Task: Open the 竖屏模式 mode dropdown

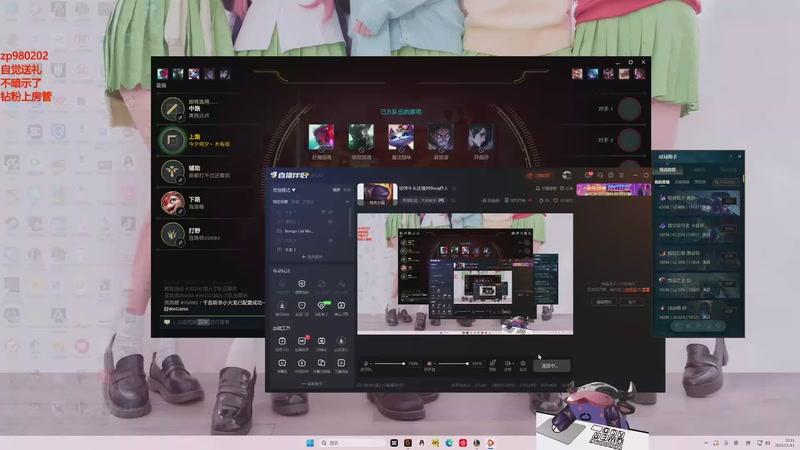Action: (284, 190)
